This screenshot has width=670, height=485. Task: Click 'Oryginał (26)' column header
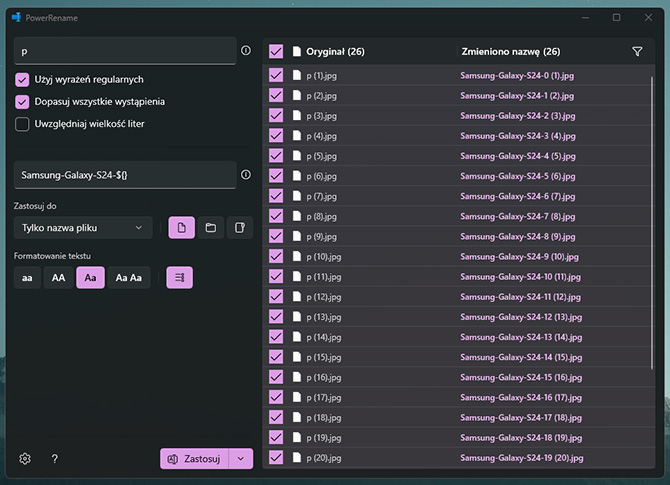tap(335, 52)
